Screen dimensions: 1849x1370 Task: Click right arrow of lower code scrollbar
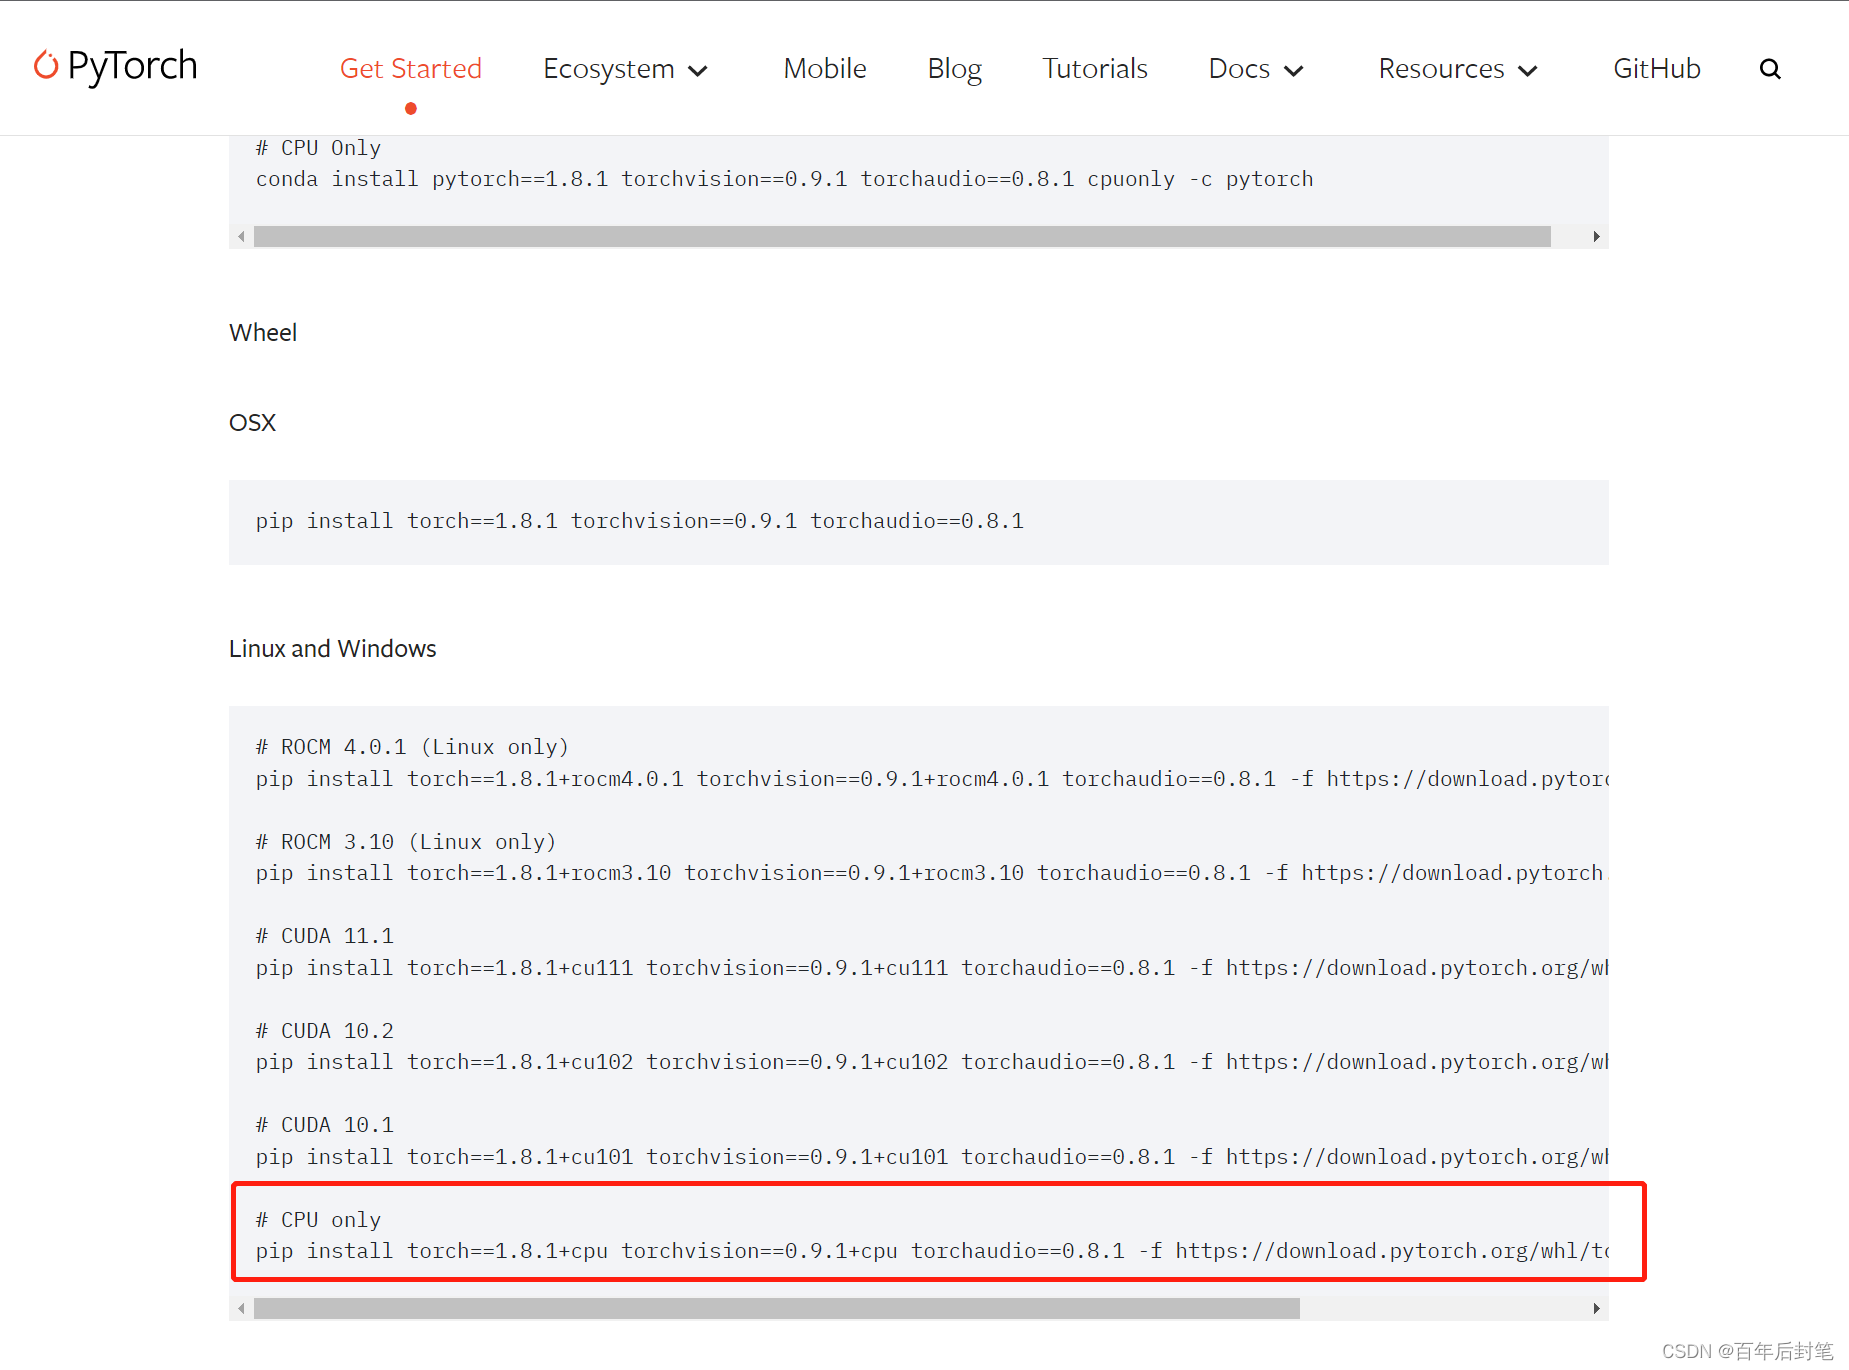1596,1308
